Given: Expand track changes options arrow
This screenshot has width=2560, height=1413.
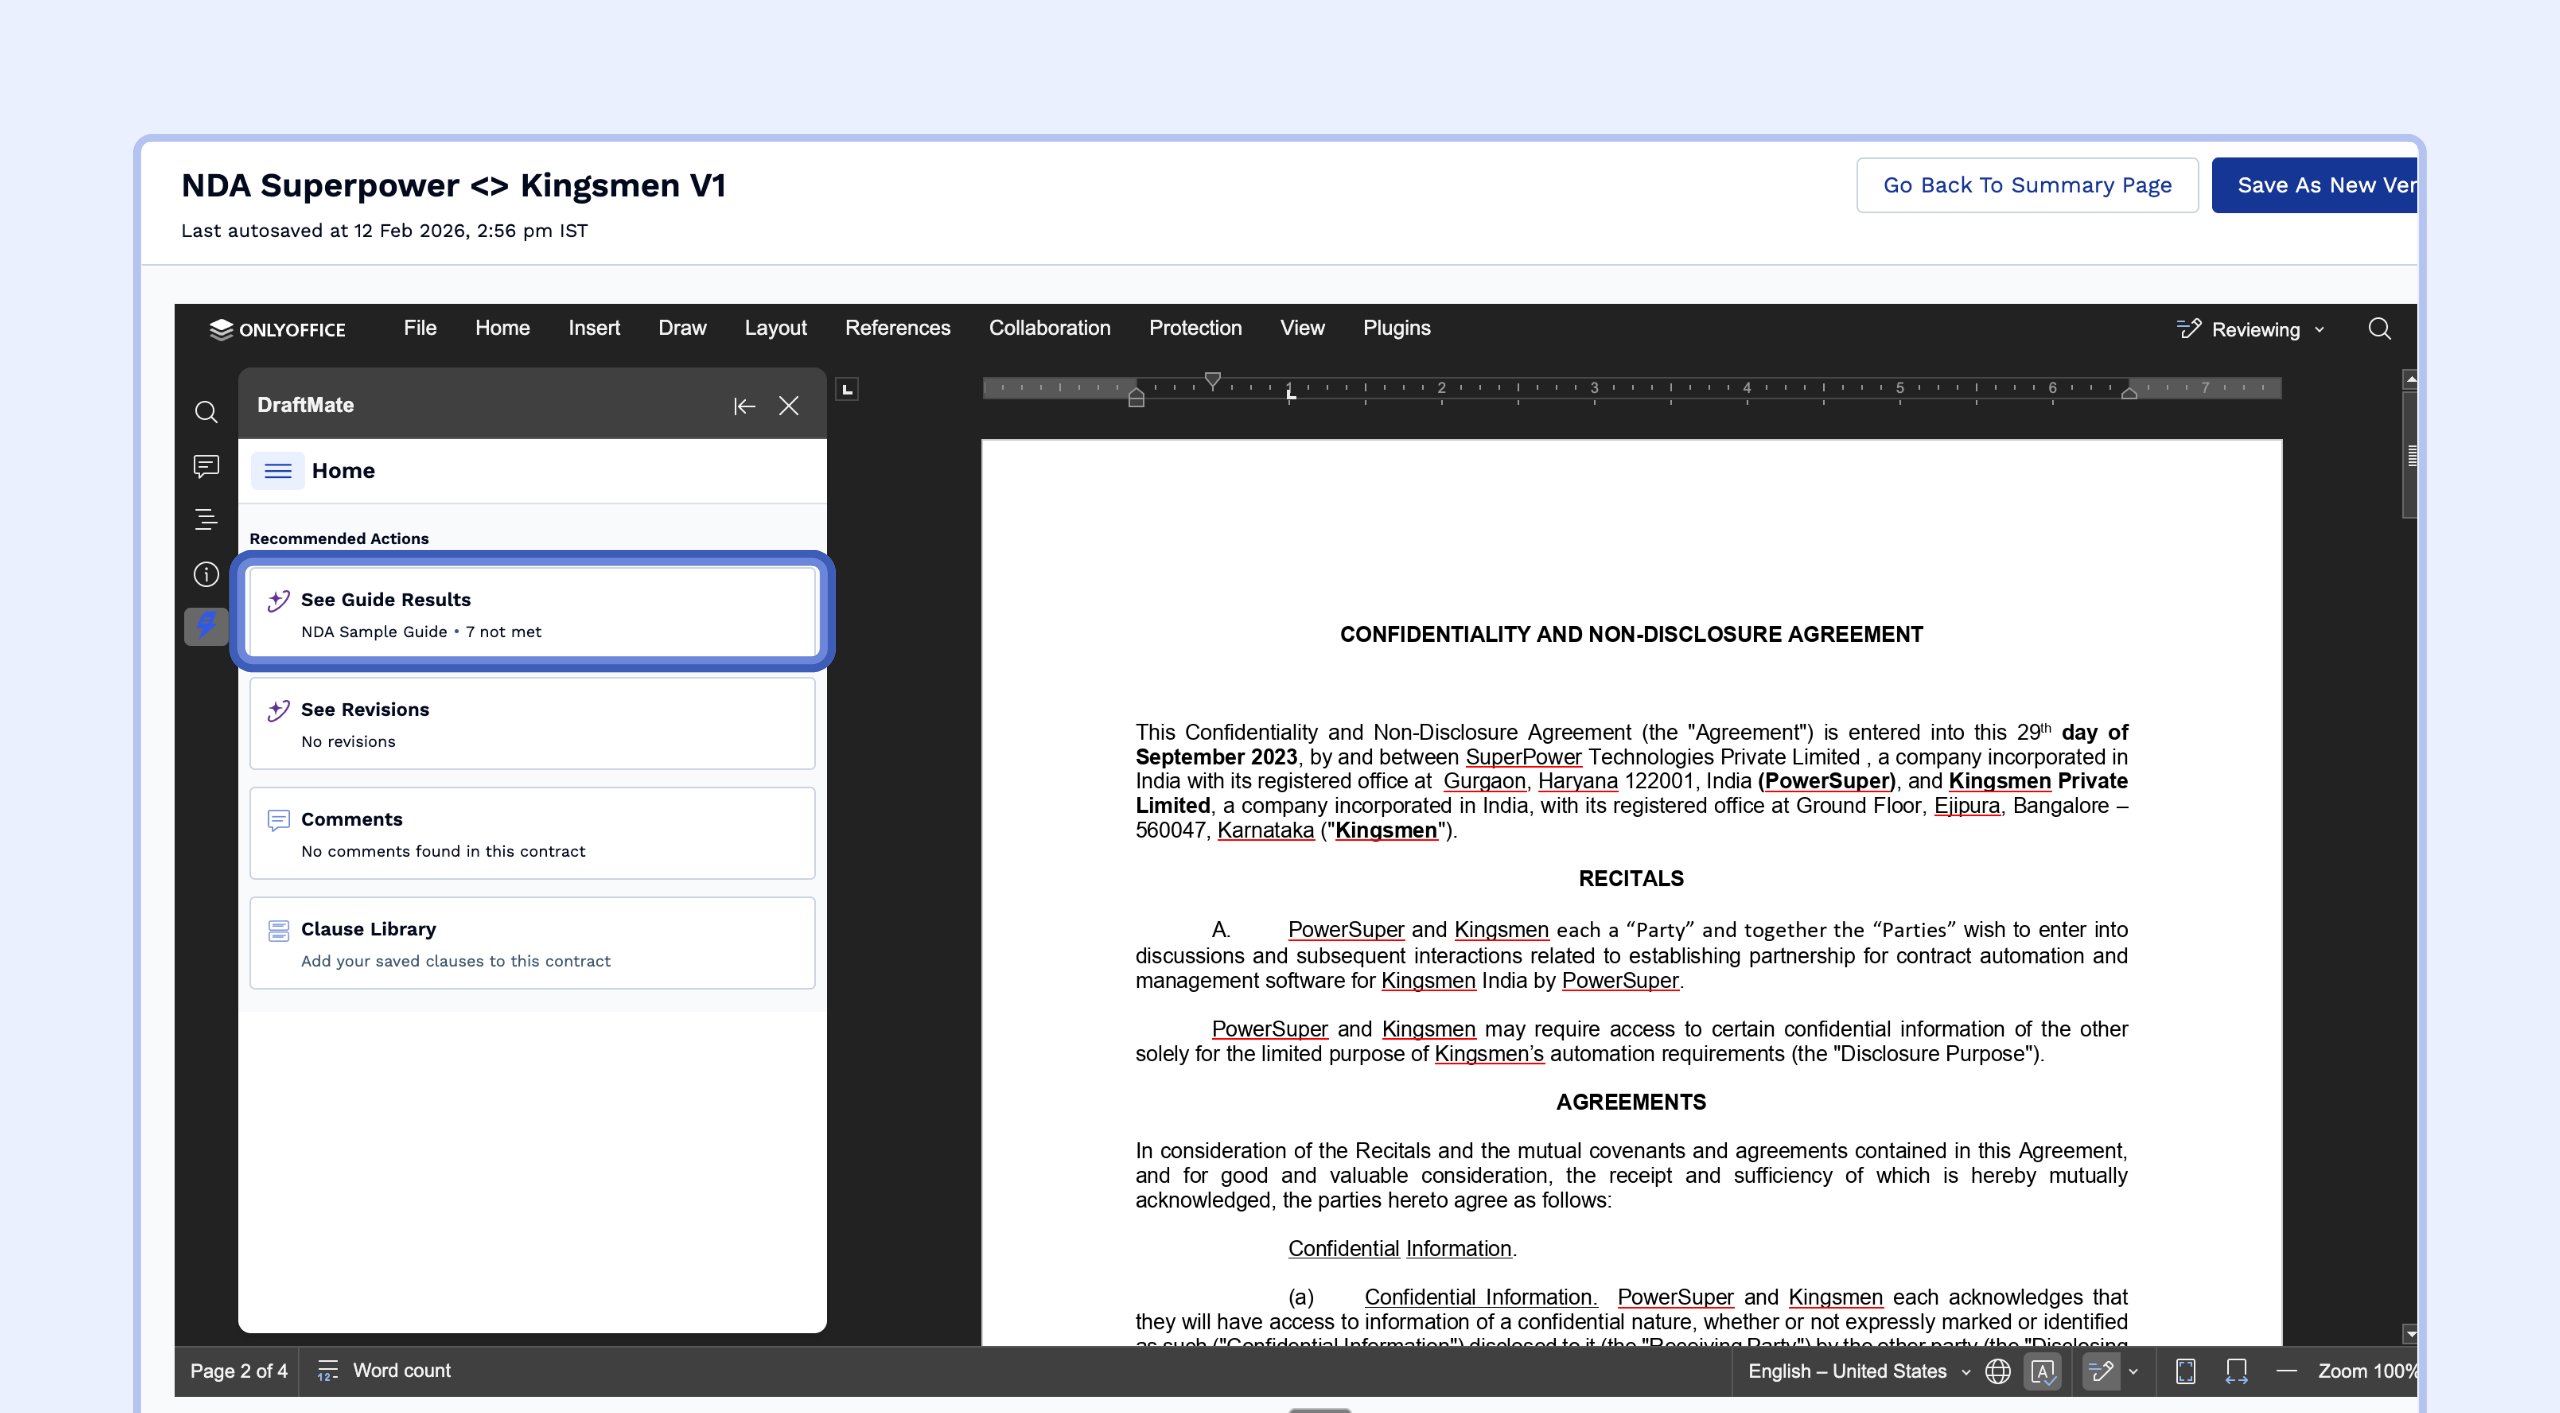Looking at the screenshot, I should pyautogui.click(x=2134, y=1371).
